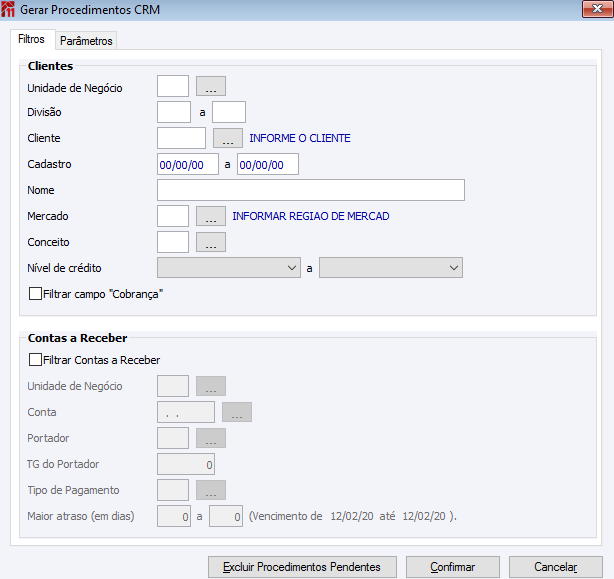The width and height of the screenshot is (614, 579).
Task: Open the Portador lookup button
Action: pyautogui.click(x=211, y=438)
